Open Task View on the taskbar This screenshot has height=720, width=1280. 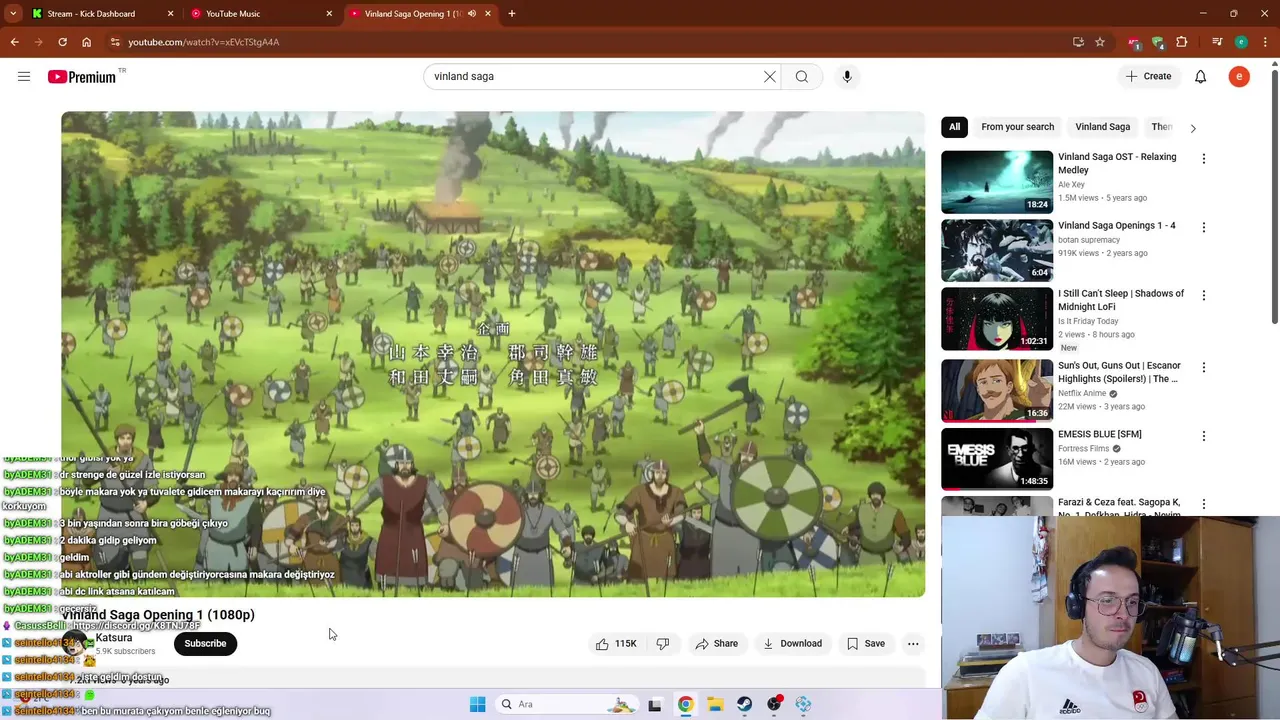(x=655, y=704)
